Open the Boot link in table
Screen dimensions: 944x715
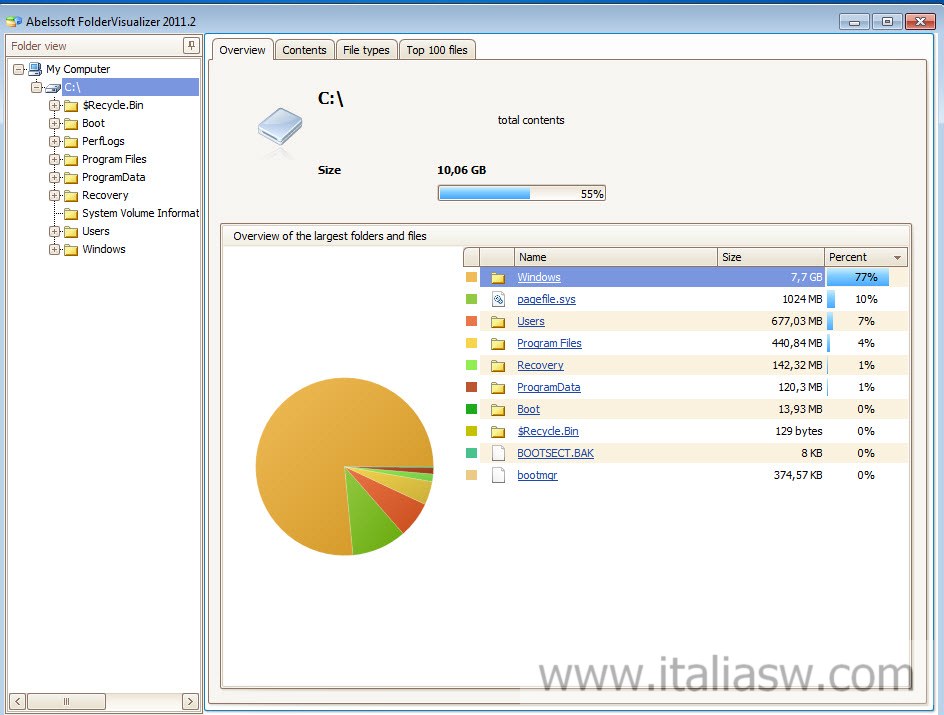tap(528, 409)
